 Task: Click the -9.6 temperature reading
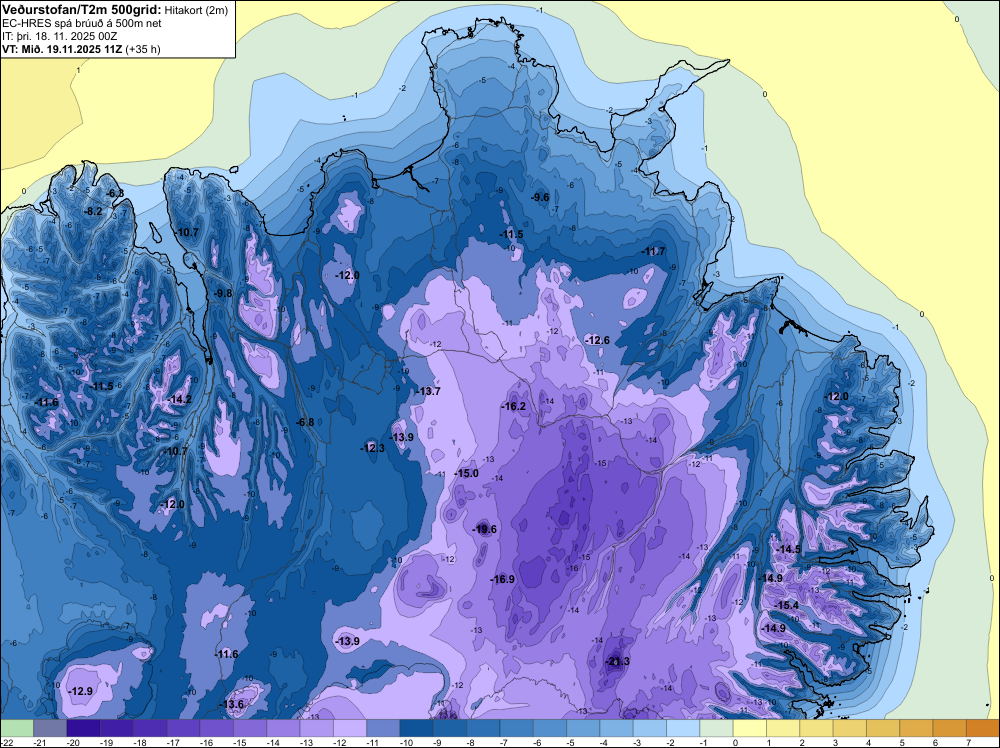540,197
